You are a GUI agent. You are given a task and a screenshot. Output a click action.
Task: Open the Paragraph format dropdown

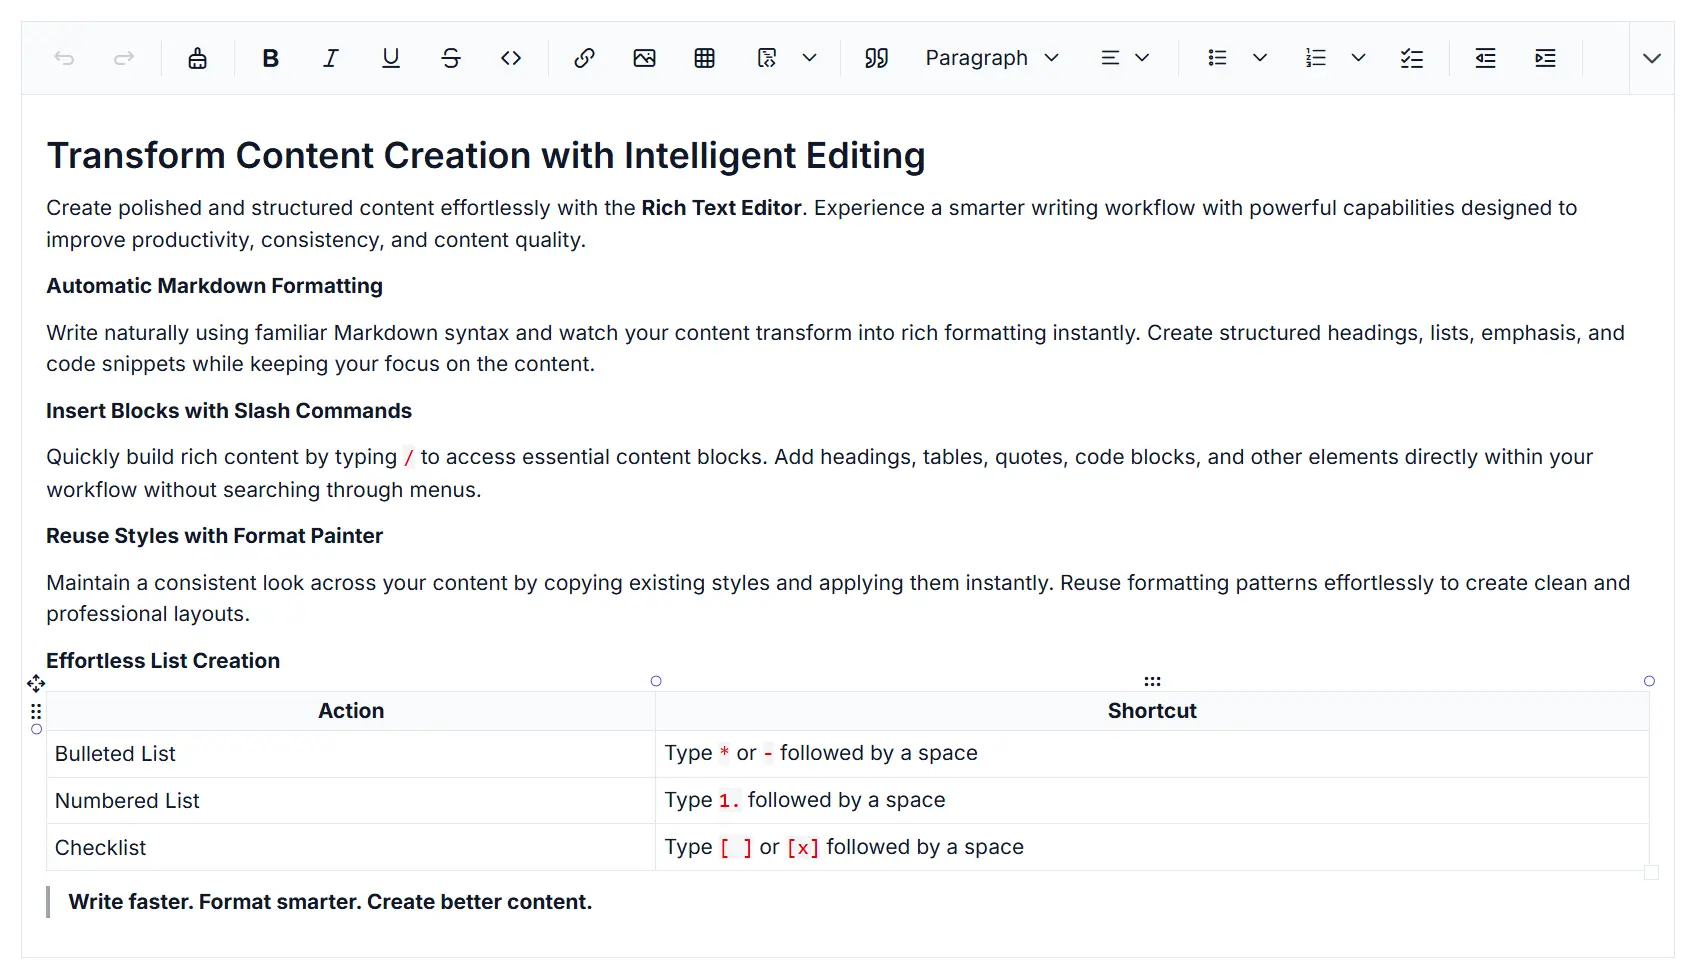pyautogui.click(x=992, y=58)
